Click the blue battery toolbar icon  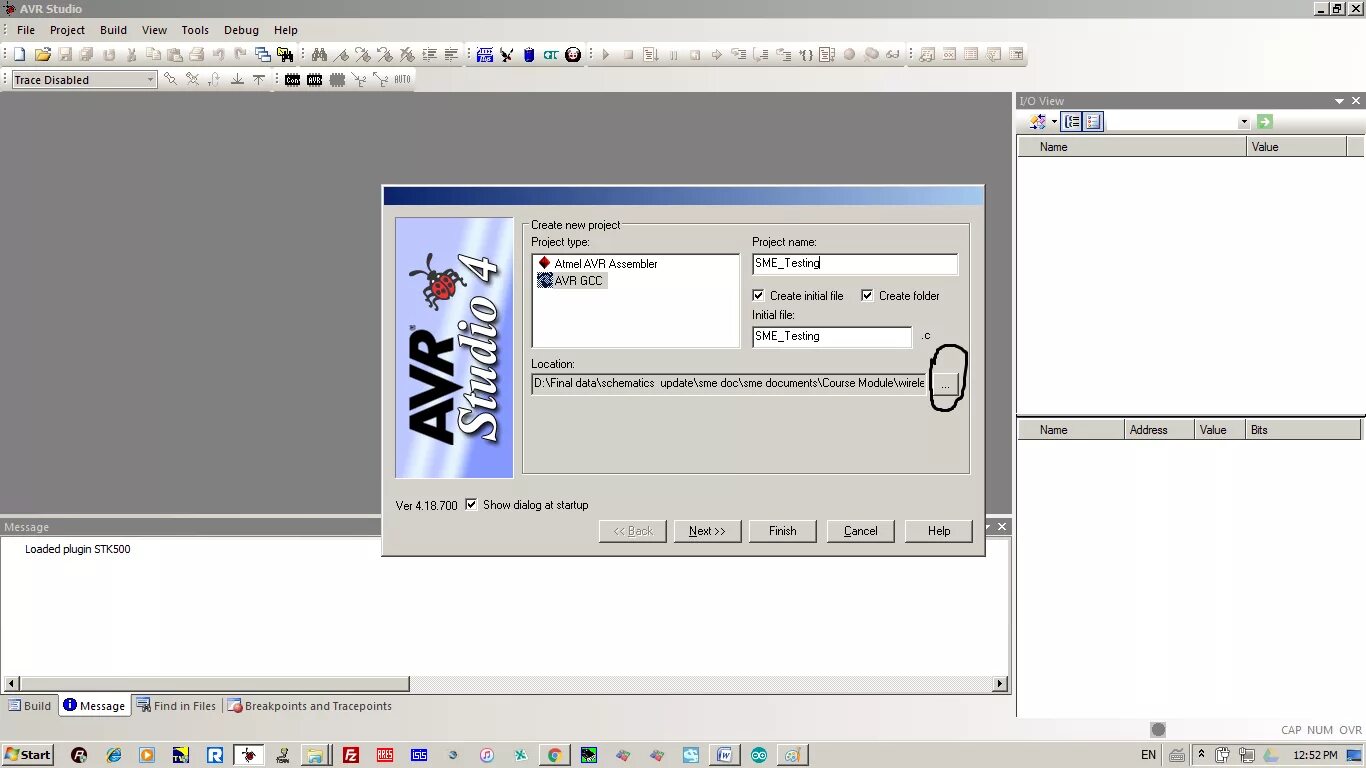(529, 55)
